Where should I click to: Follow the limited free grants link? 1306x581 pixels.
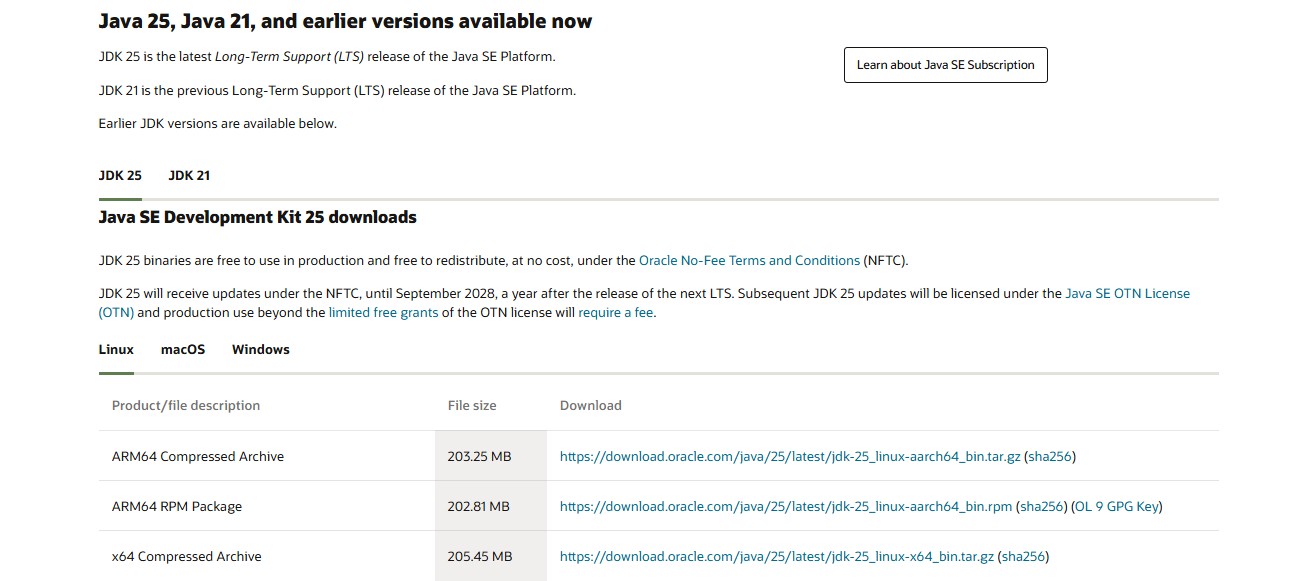click(383, 313)
